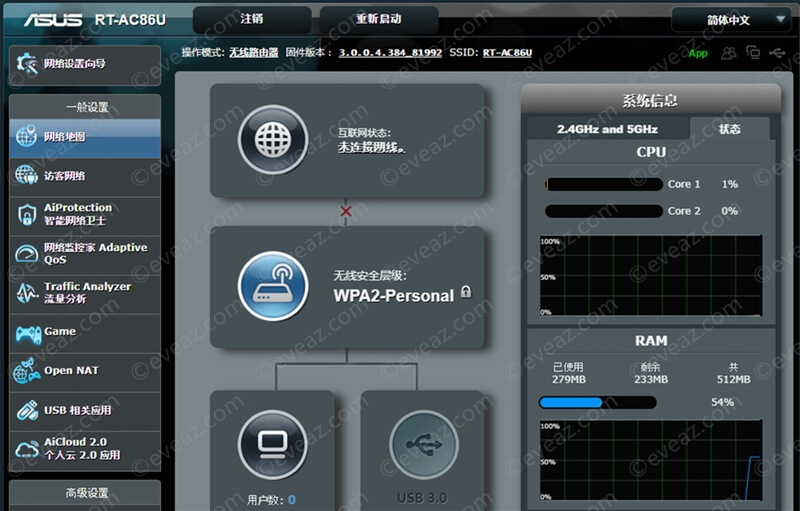Click the 未连接网络 internet status link
Image resolution: width=800 pixels, height=511 pixels.
(x=371, y=148)
